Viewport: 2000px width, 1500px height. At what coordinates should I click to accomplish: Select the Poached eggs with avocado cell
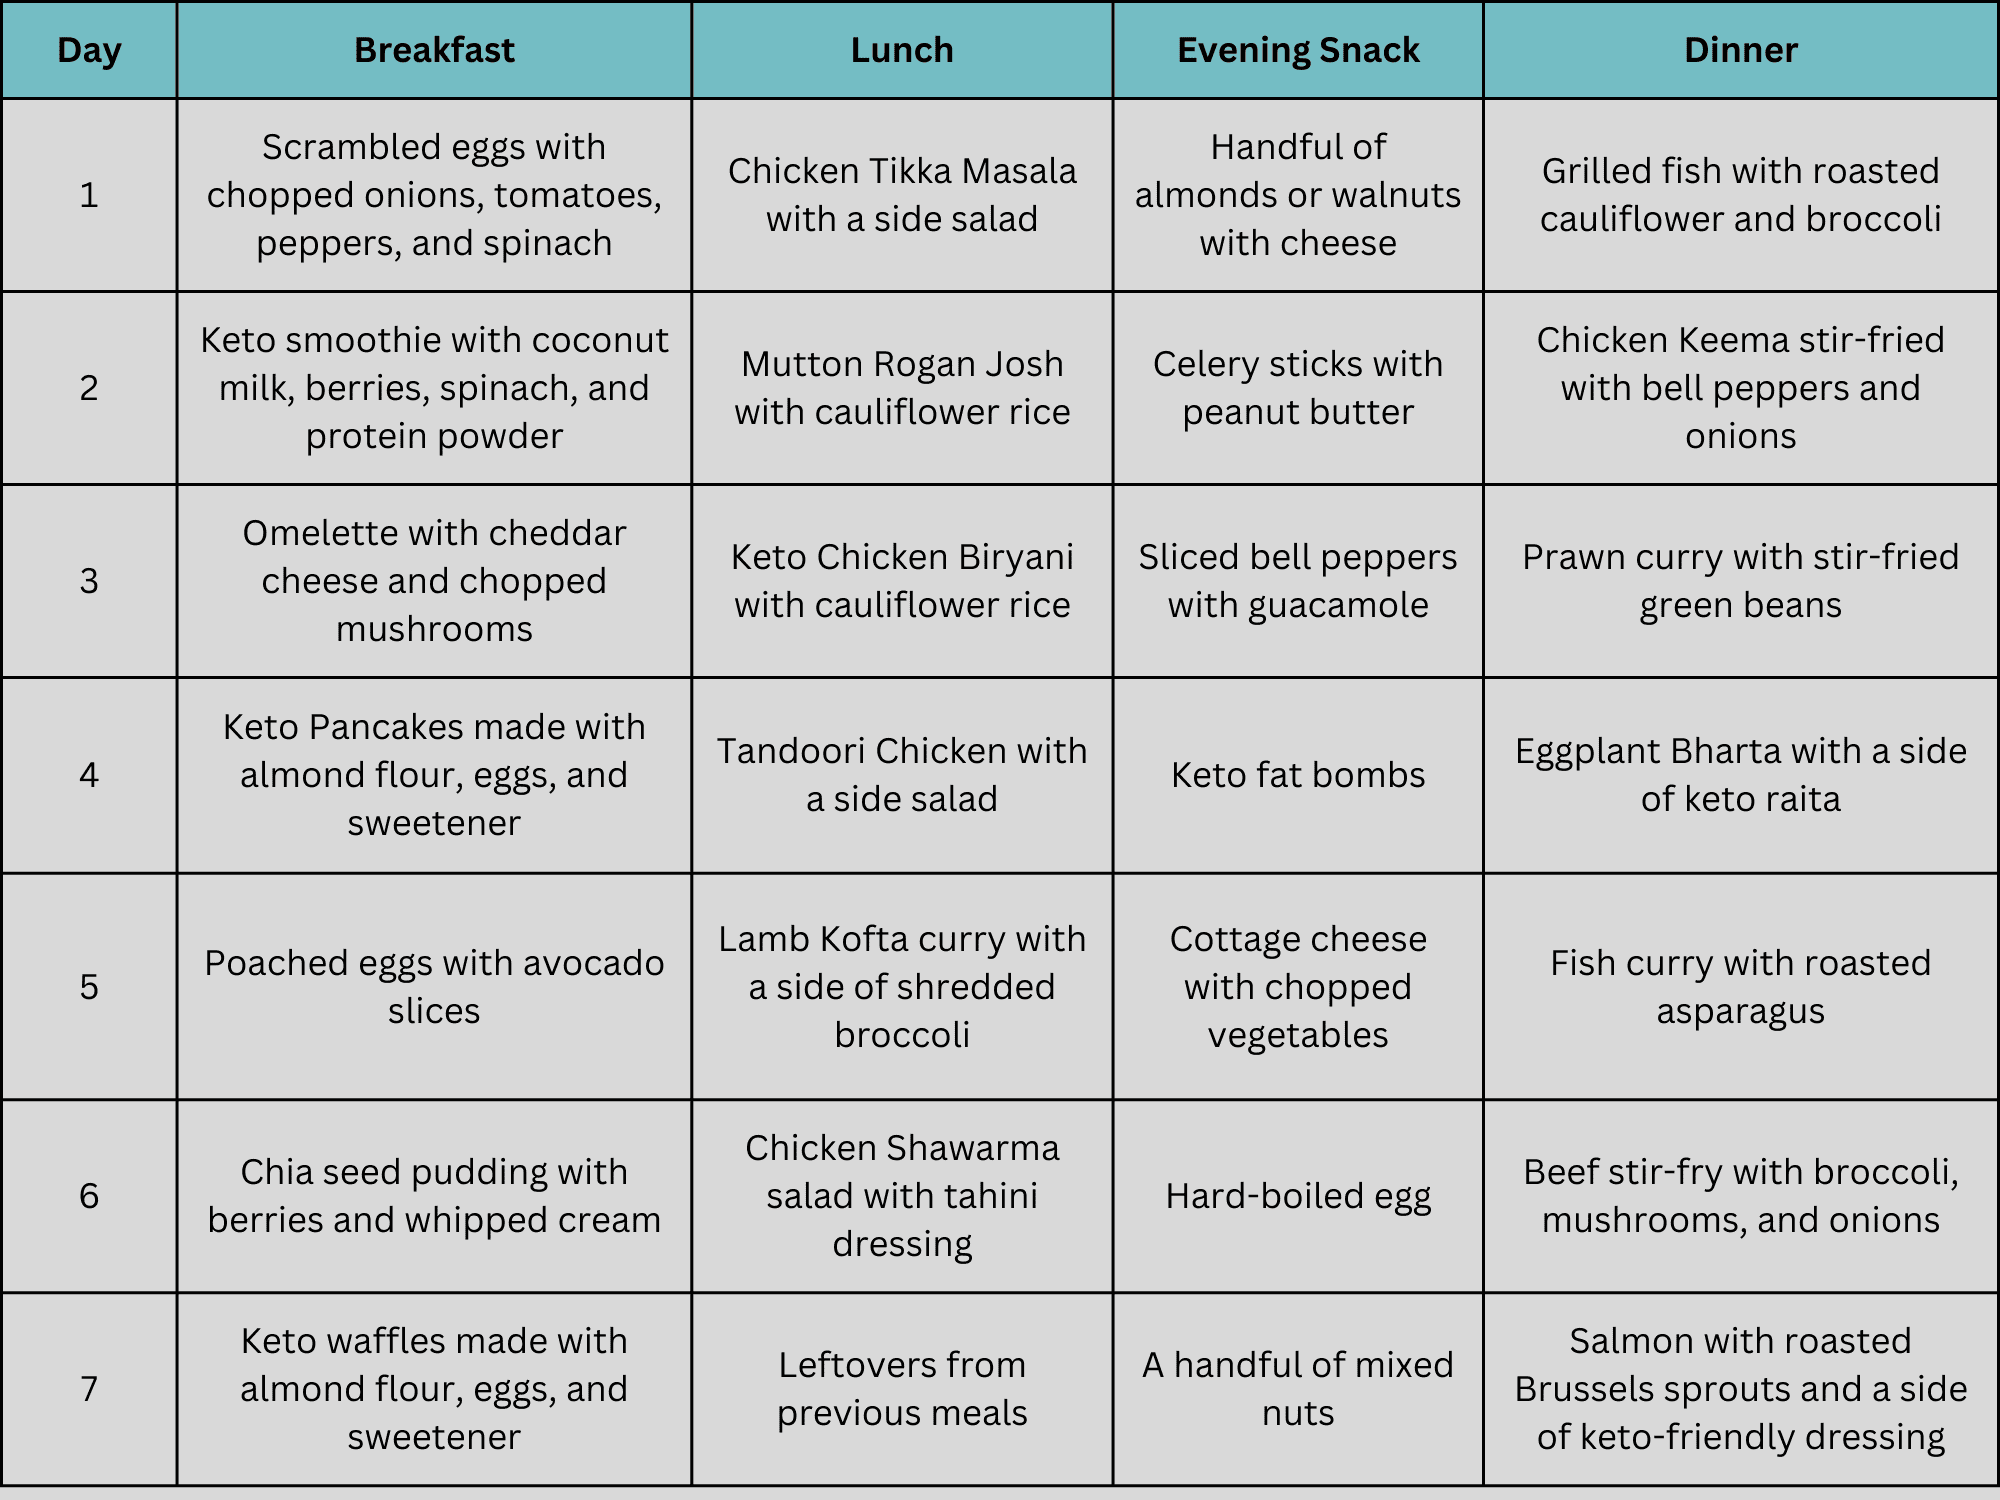click(x=434, y=987)
